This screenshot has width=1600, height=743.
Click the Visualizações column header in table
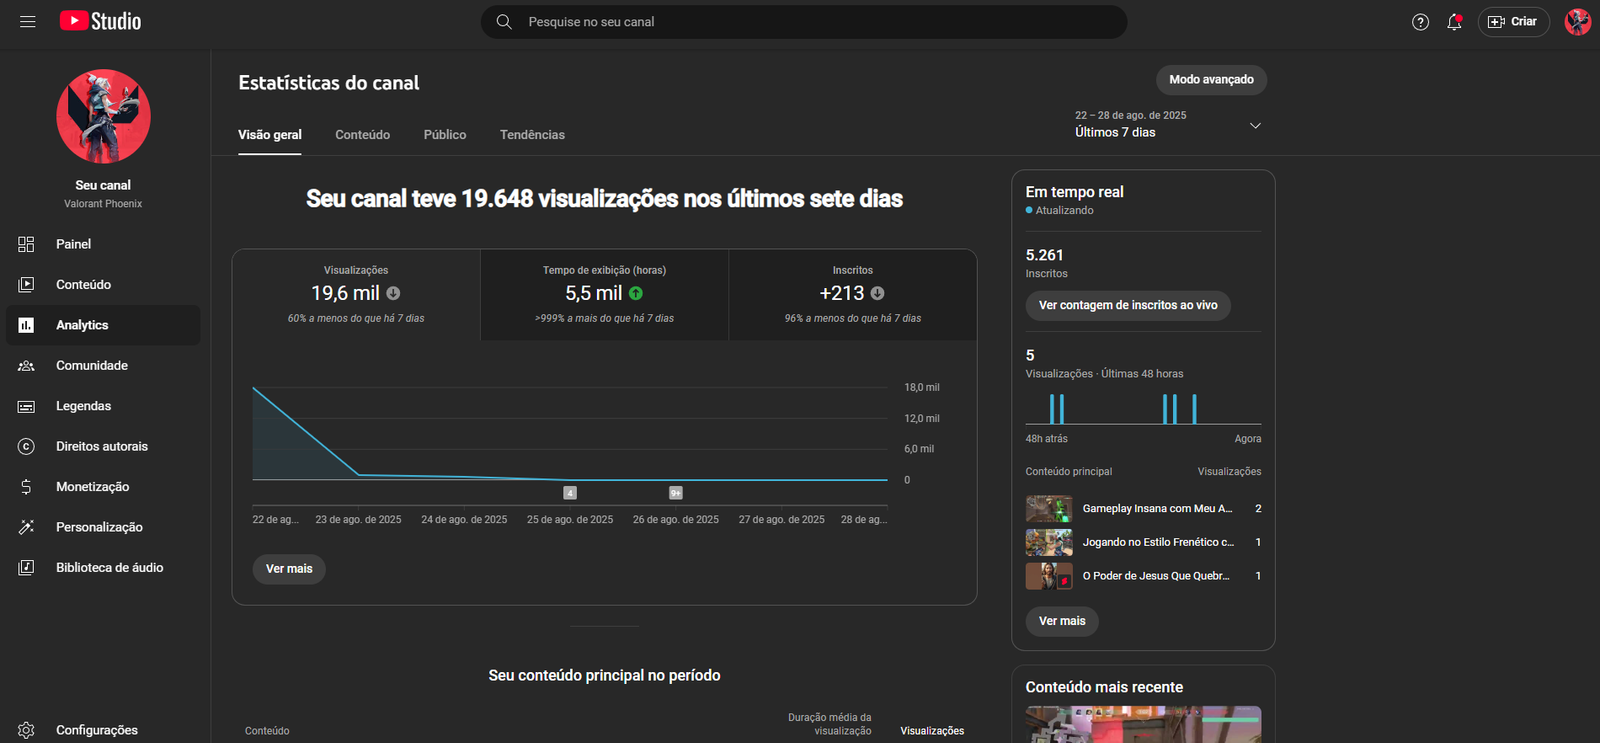[x=932, y=731]
